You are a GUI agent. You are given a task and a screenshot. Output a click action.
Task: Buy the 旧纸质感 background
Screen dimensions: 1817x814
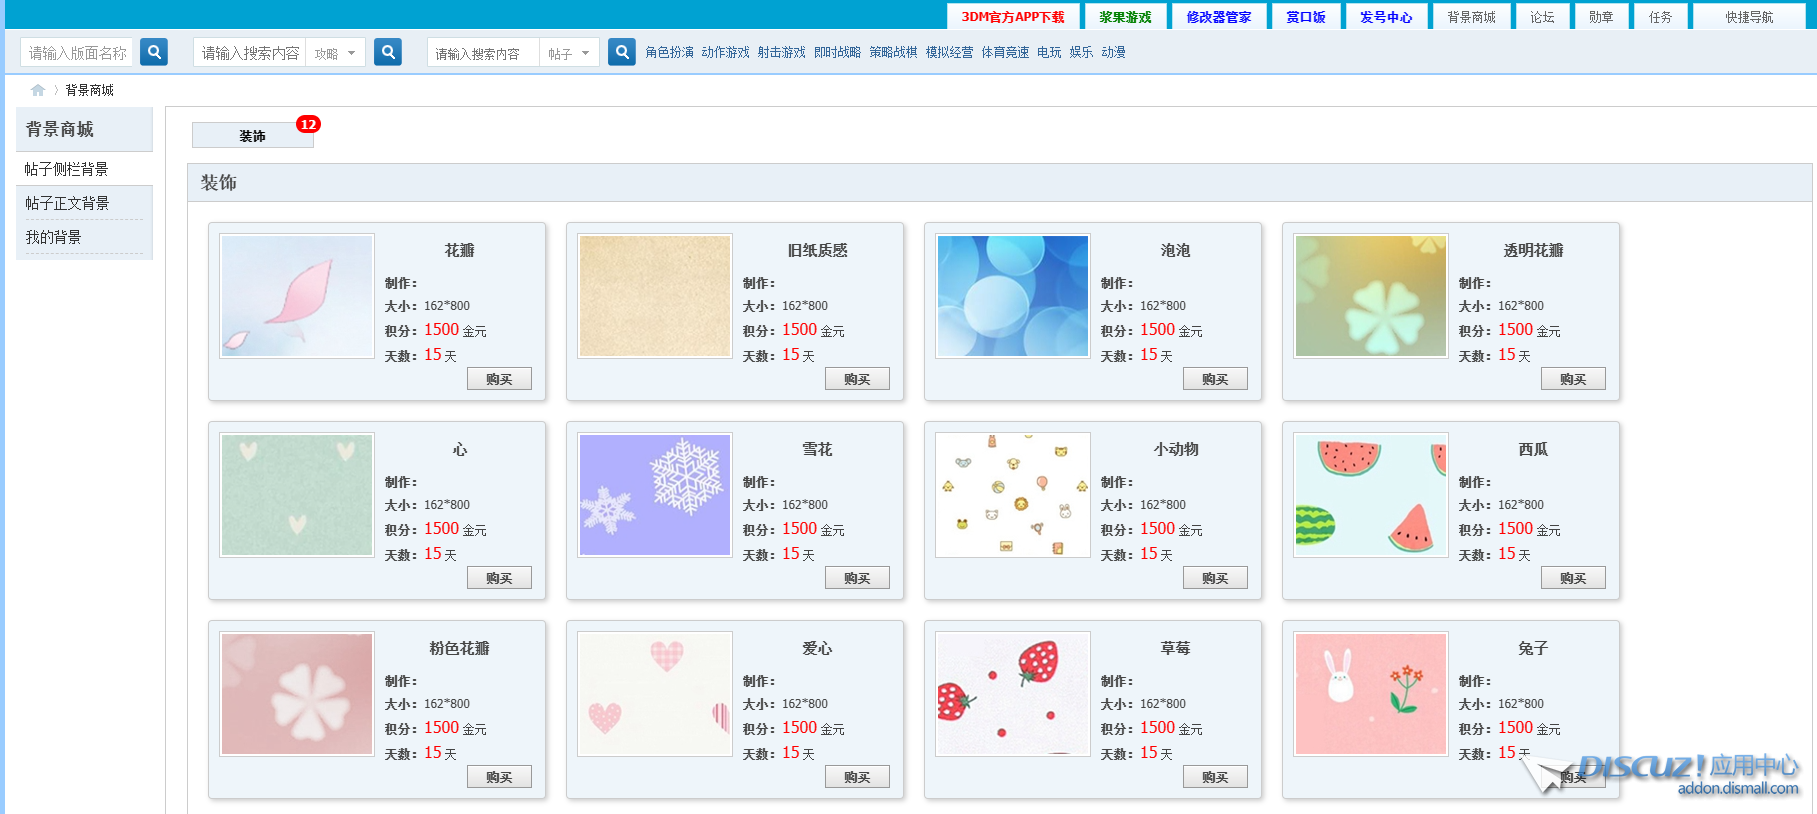point(857,379)
